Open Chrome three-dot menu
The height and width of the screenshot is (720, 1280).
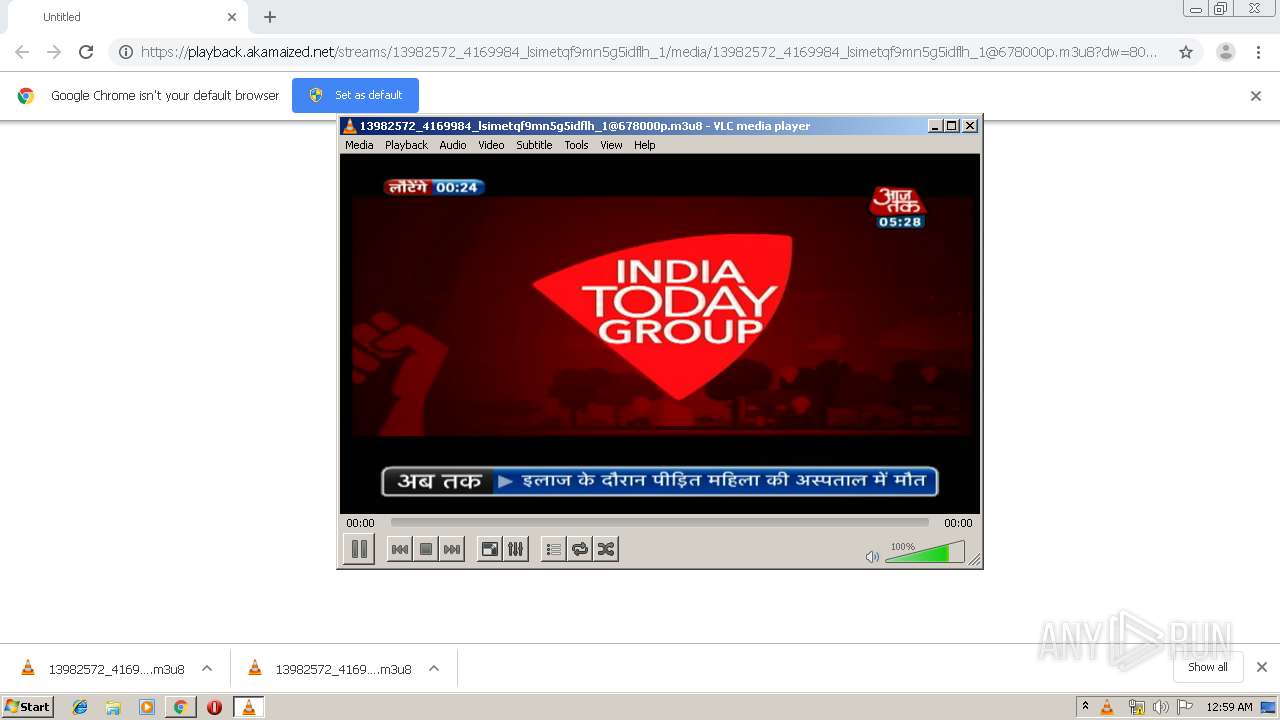pyautogui.click(x=1258, y=52)
